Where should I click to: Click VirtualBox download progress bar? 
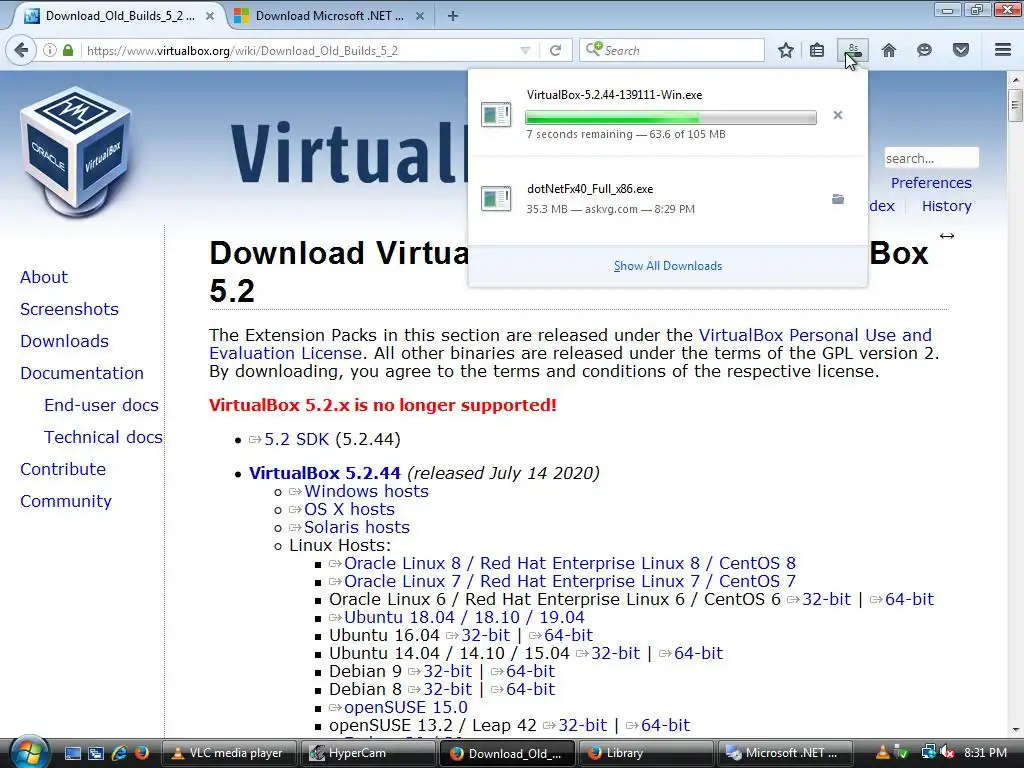pyautogui.click(x=671, y=118)
